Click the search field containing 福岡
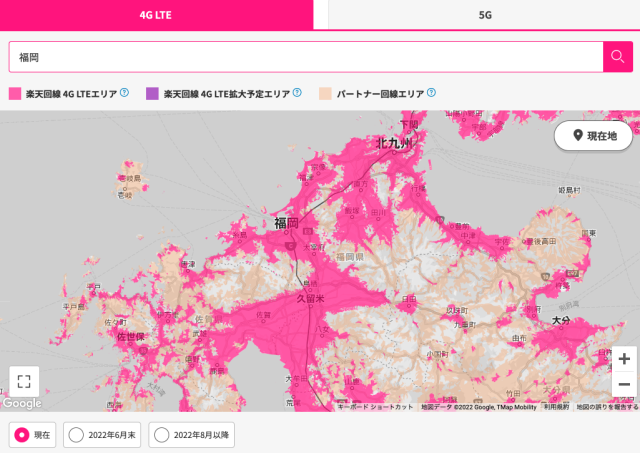 (x=306, y=57)
